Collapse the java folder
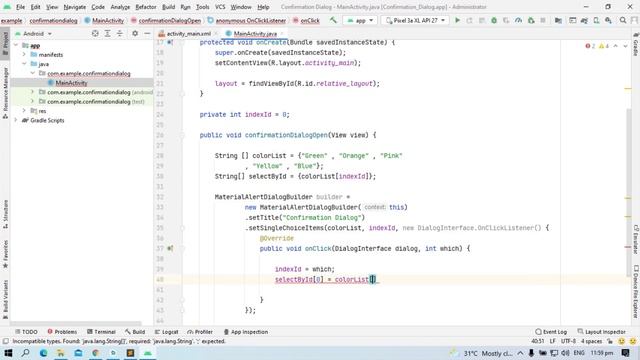Screen dimensions: 640x360 tap(24, 64)
